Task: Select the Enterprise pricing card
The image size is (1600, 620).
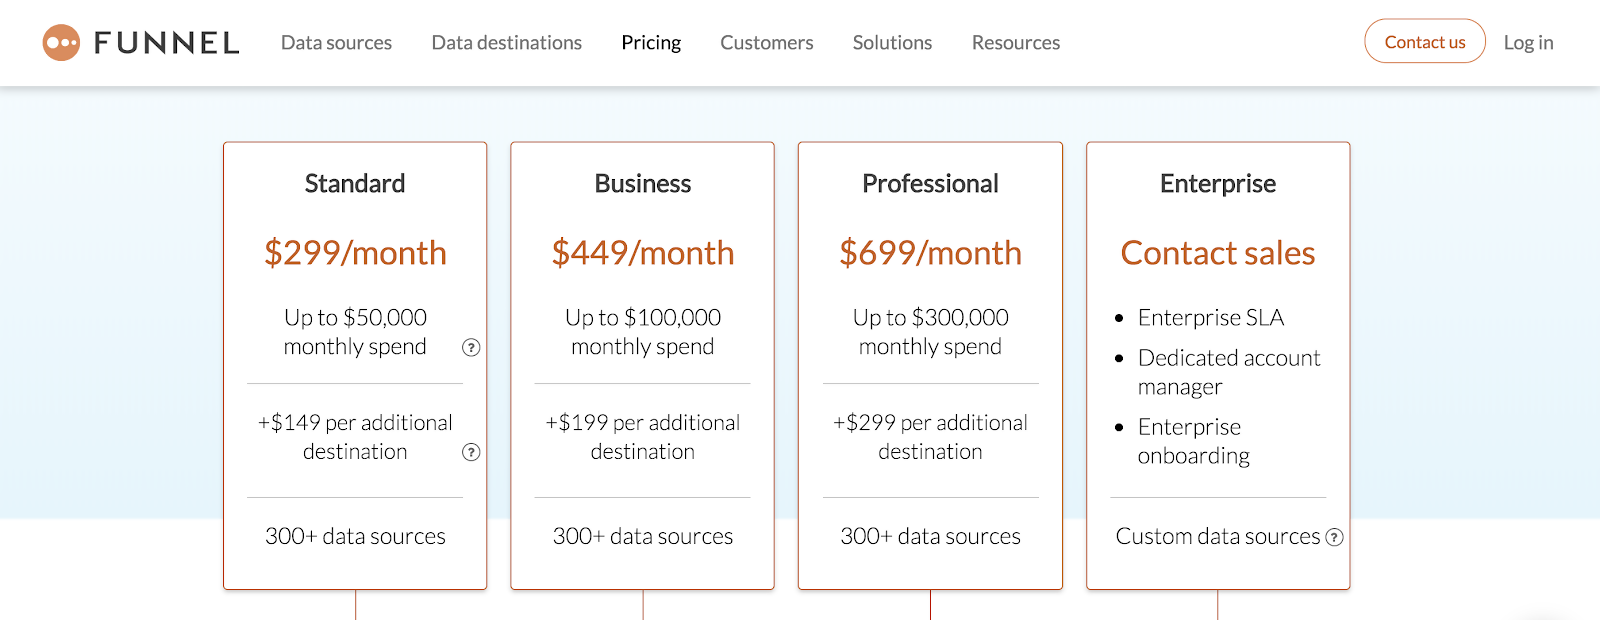Action: (1218, 365)
